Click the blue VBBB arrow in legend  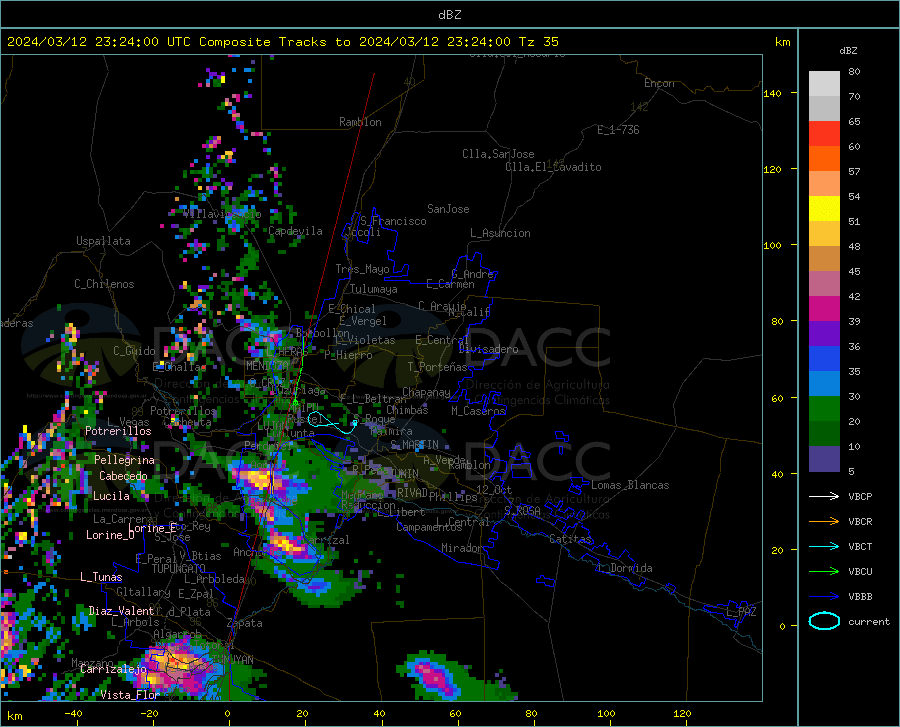click(824, 597)
